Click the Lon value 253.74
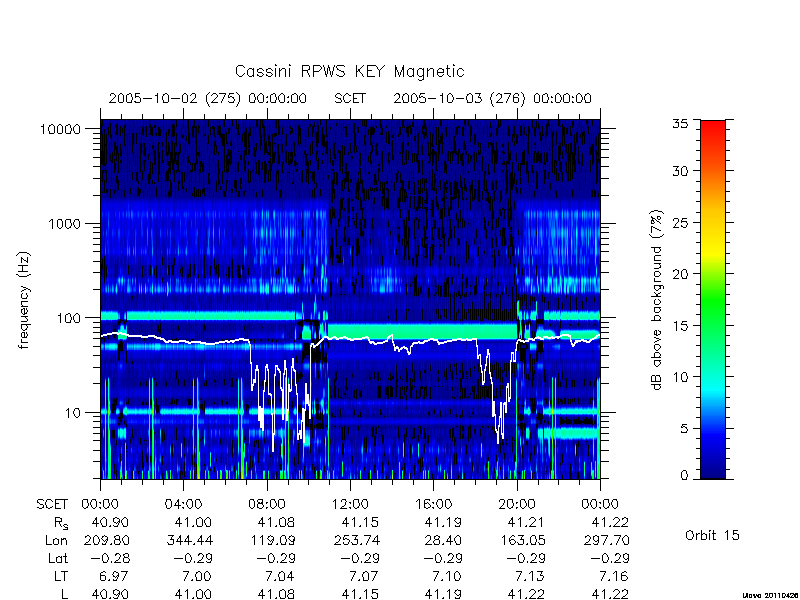Image resolution: width=800 pixels, height=600 pixels. click(x=356, y=540)
